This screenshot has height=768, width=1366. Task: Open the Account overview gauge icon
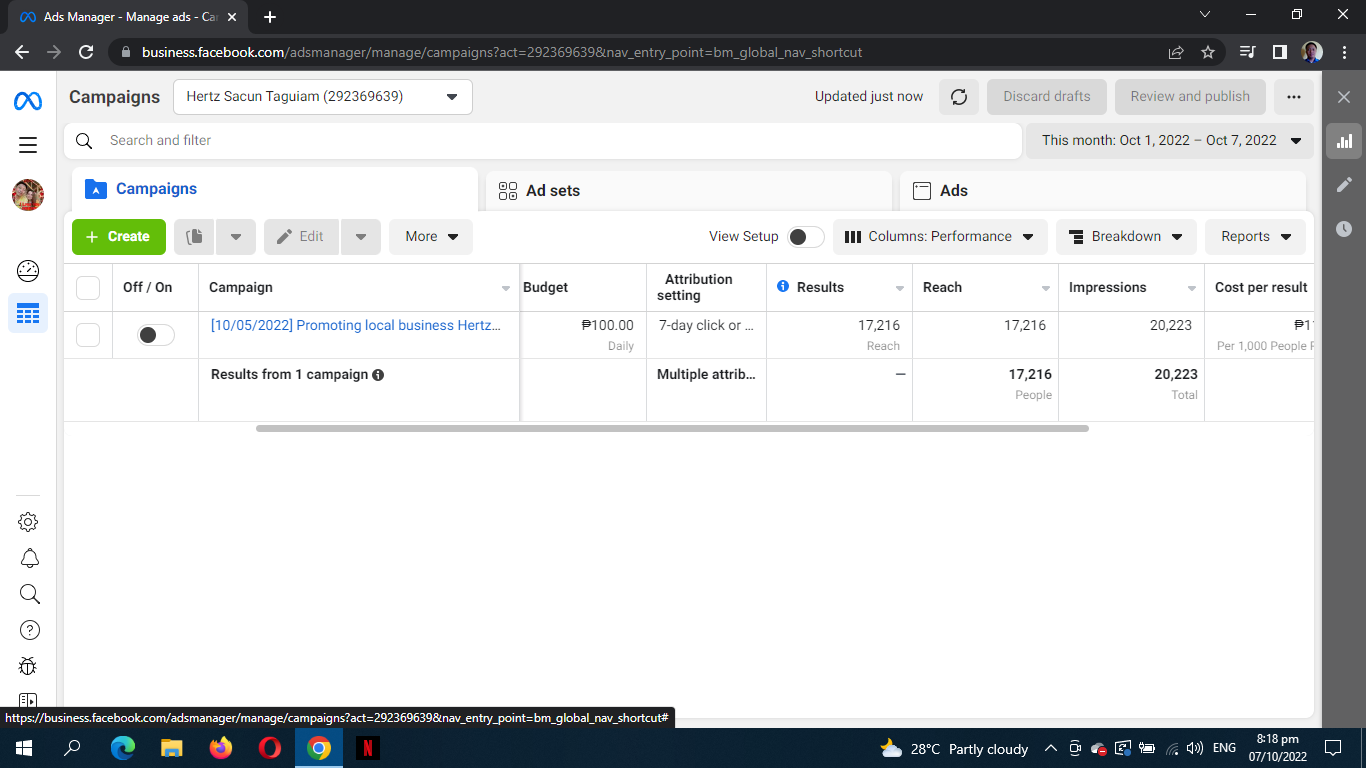click(28, 270)
